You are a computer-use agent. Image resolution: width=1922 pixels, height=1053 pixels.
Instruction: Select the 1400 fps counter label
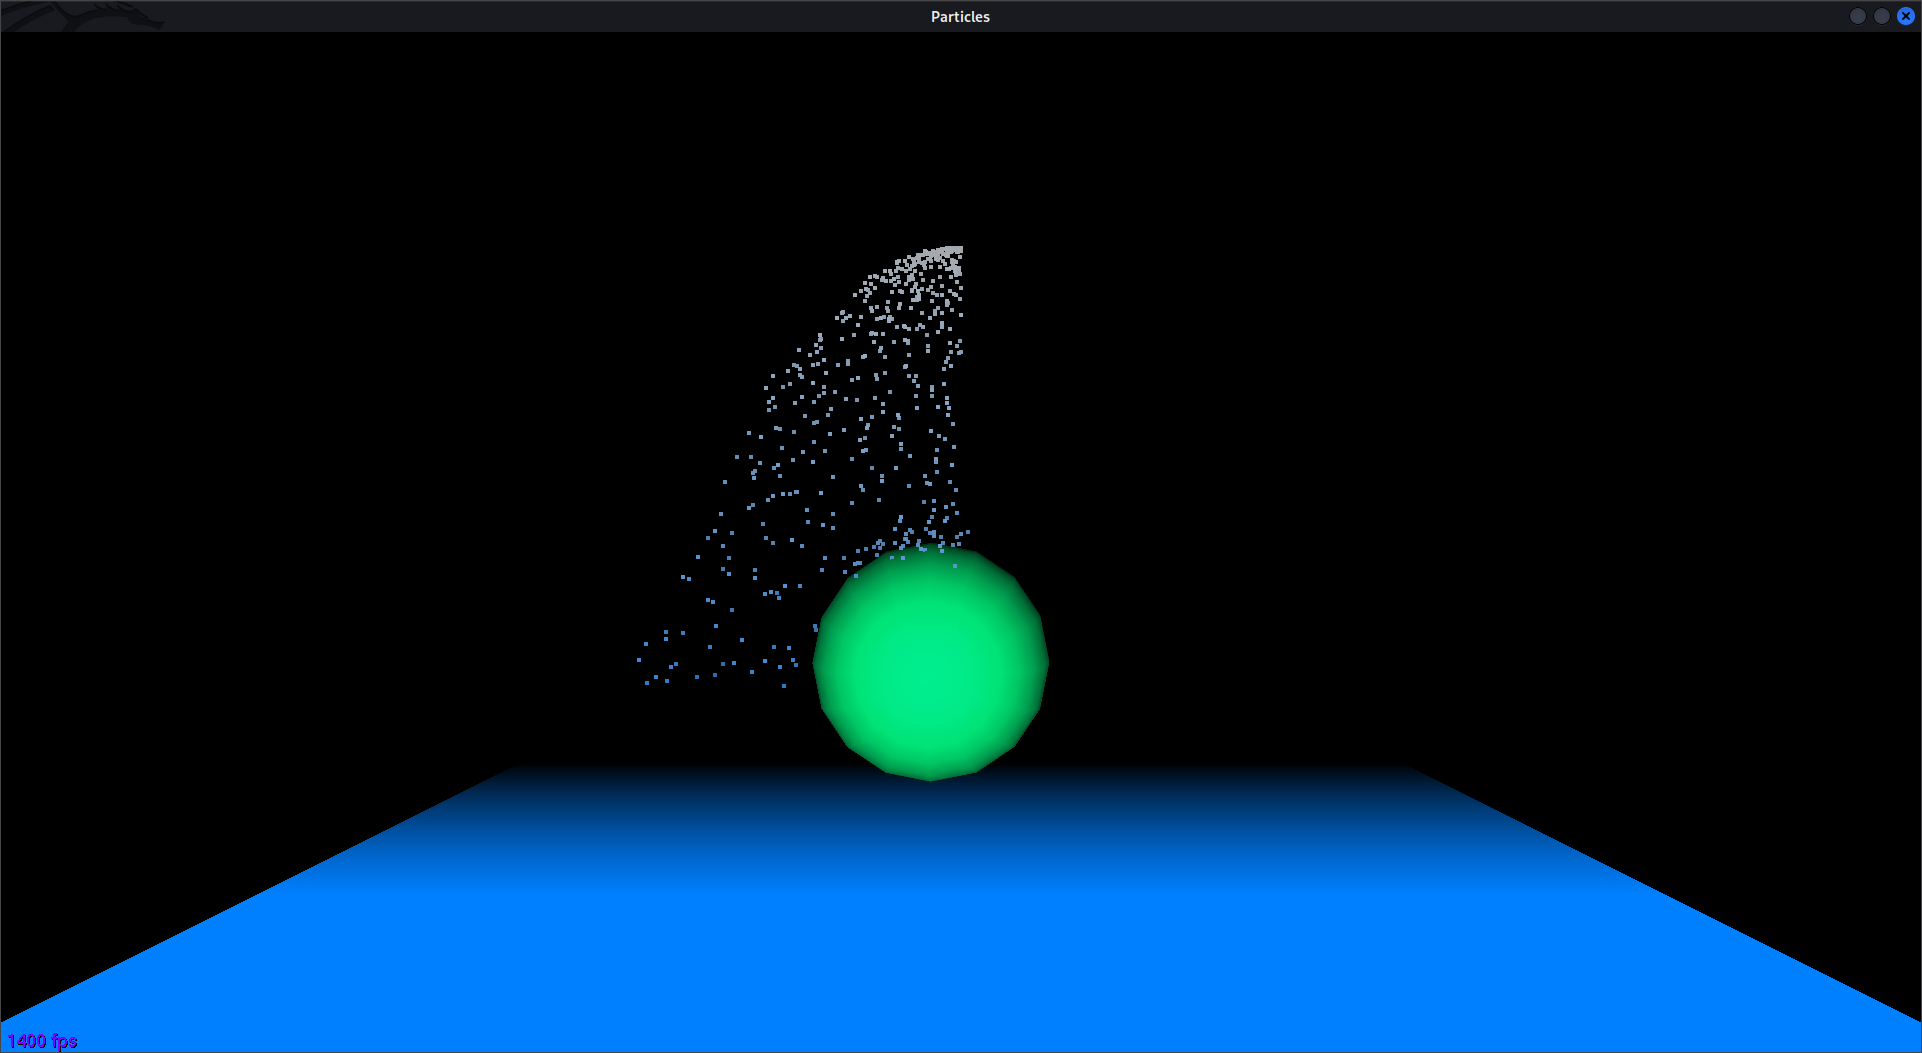point(44,1040)
